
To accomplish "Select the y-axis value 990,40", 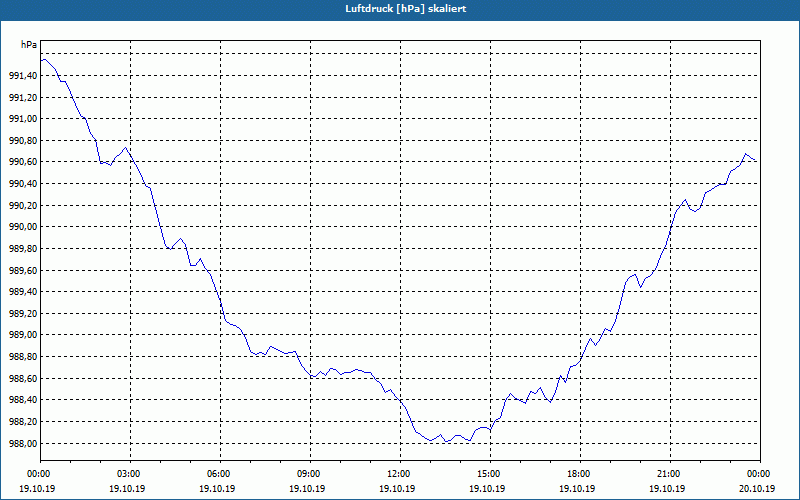I will (x=23, y=184).
